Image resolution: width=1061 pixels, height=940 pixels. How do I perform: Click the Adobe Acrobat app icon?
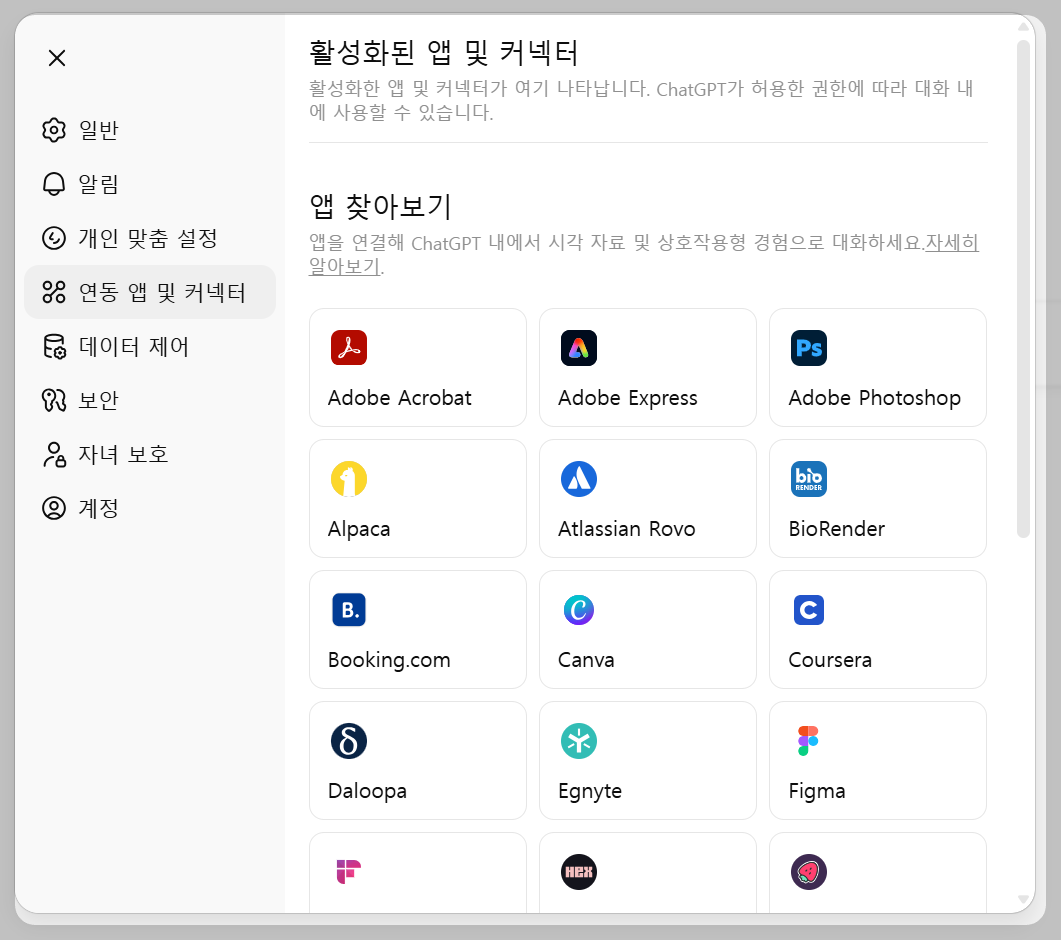coord(349,348)
